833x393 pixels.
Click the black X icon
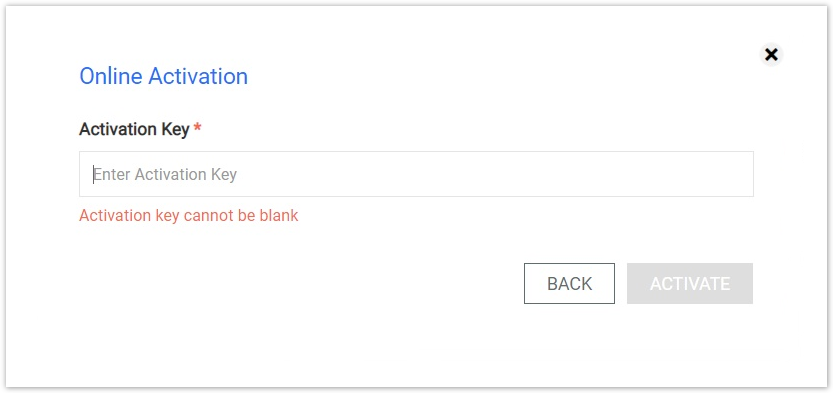point(771,54)
